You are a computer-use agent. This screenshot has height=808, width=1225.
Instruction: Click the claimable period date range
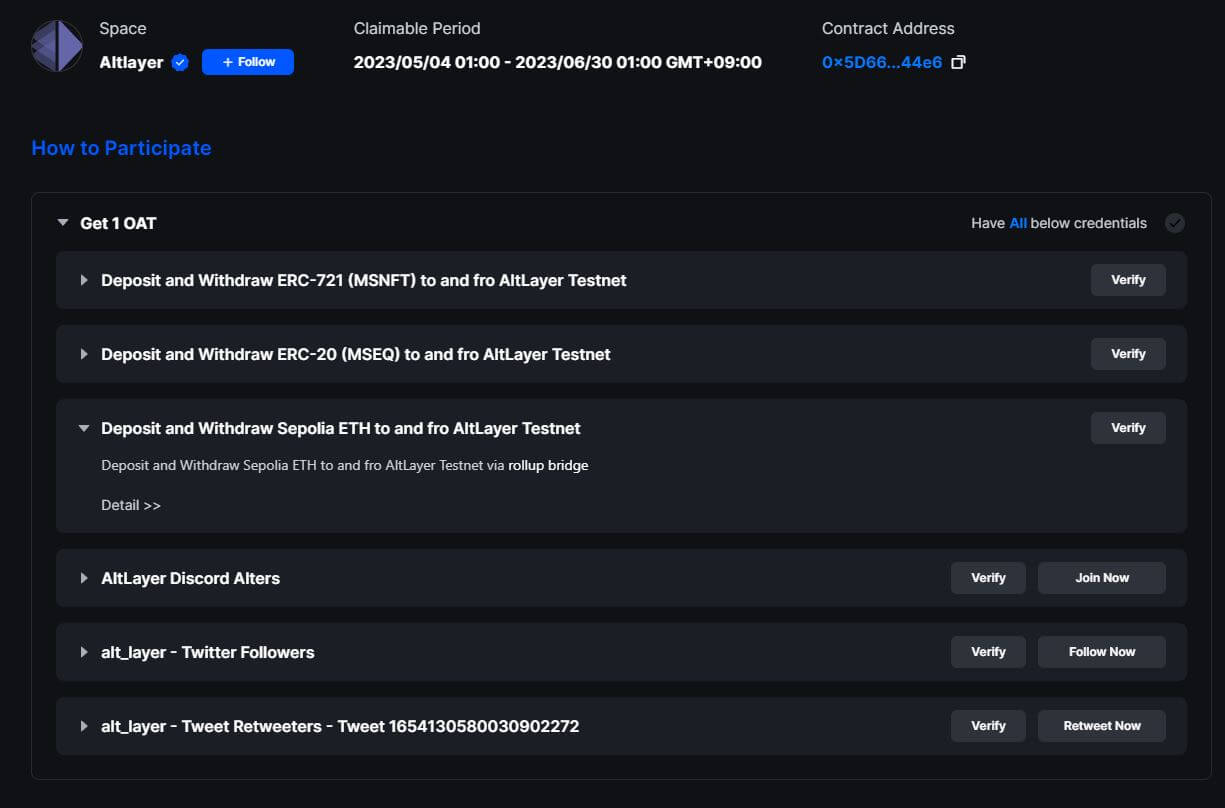click(x=558, y=62)
